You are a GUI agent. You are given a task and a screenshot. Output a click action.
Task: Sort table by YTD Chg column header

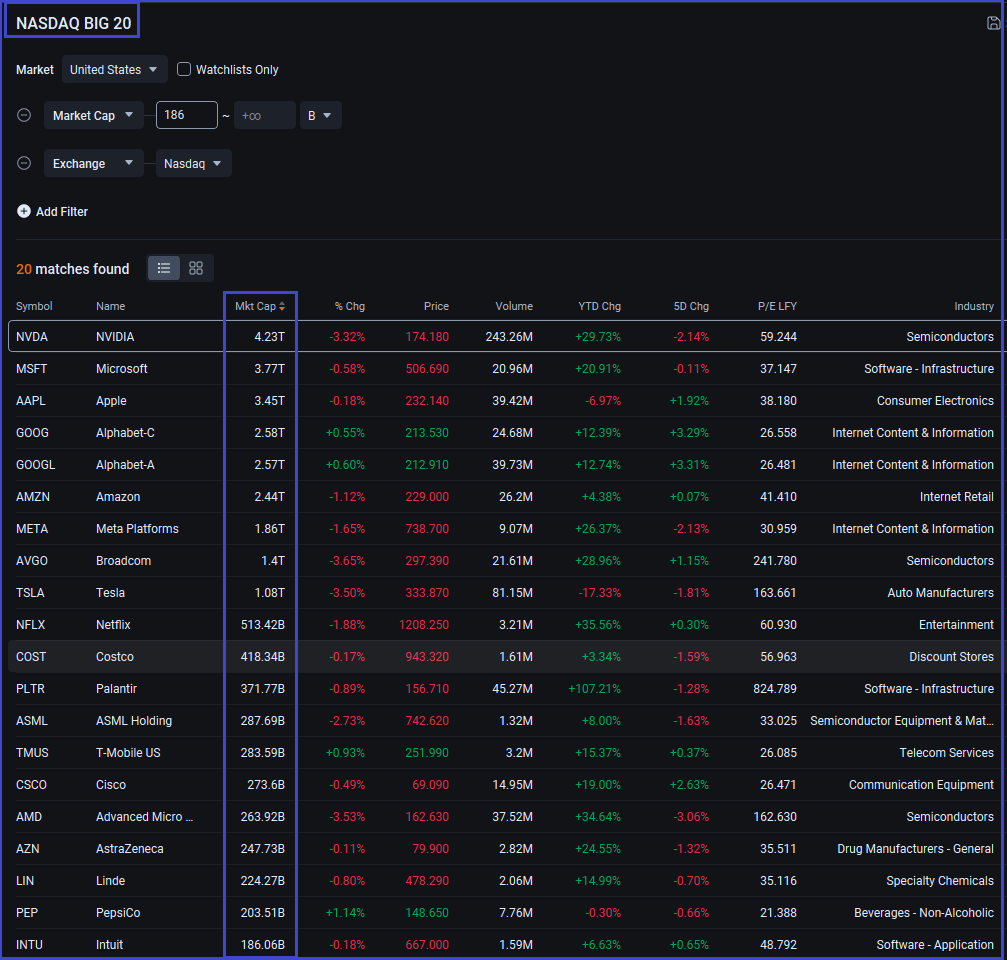coord(599,306)
